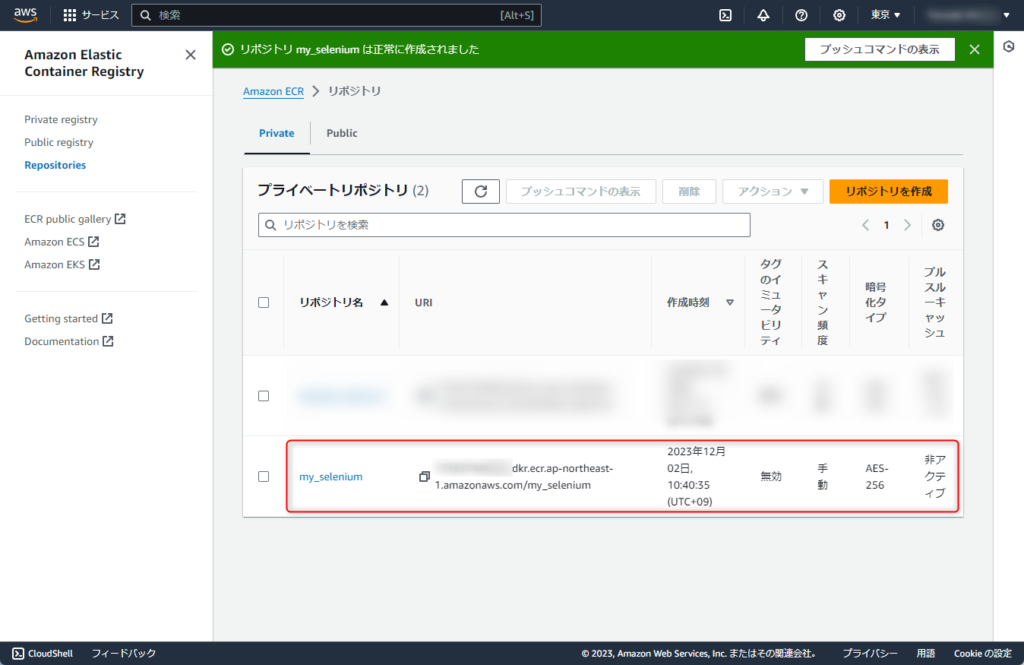Dismiss the green success banner
Viewport: 1024px width, 665px height.
[x=974, y=49]
